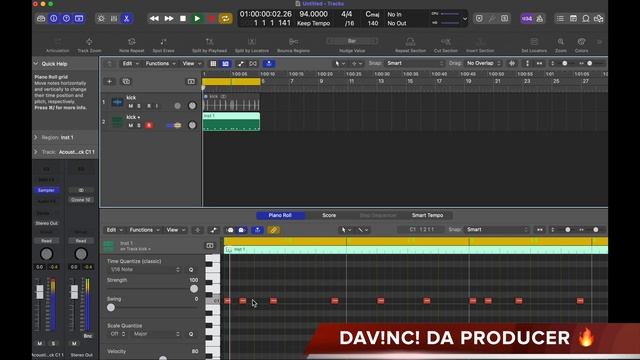Switch to the Piano Roll tab
This screenshot has width=640, height=360.
pos(280,215)
